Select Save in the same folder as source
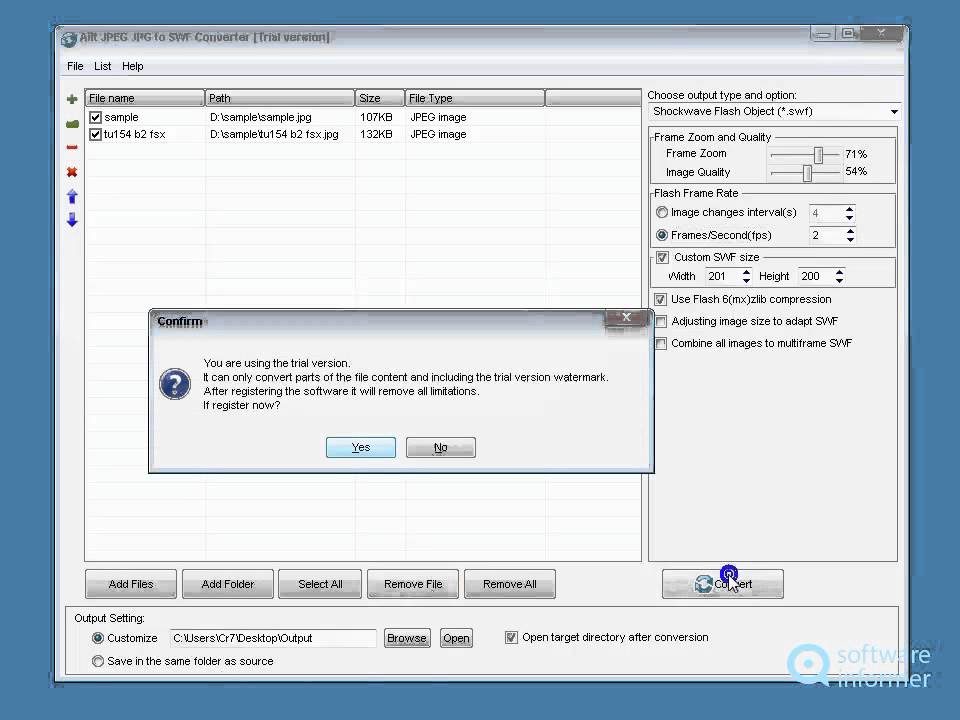This screenshot has width=960, height=720. (x=97, y=661)
